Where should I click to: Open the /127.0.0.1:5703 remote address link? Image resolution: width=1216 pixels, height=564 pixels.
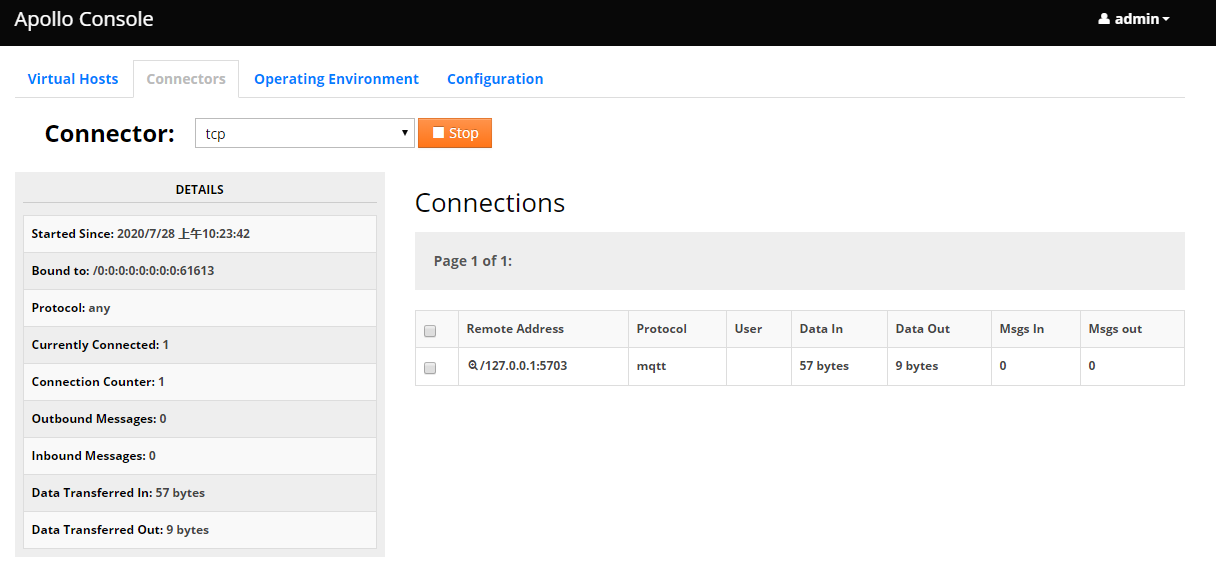click(x=523, y=366)
